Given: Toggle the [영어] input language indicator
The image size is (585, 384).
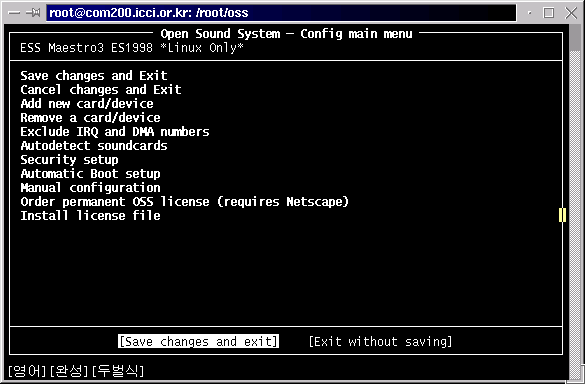Looking at the screenshot, I should click(27, 371).
